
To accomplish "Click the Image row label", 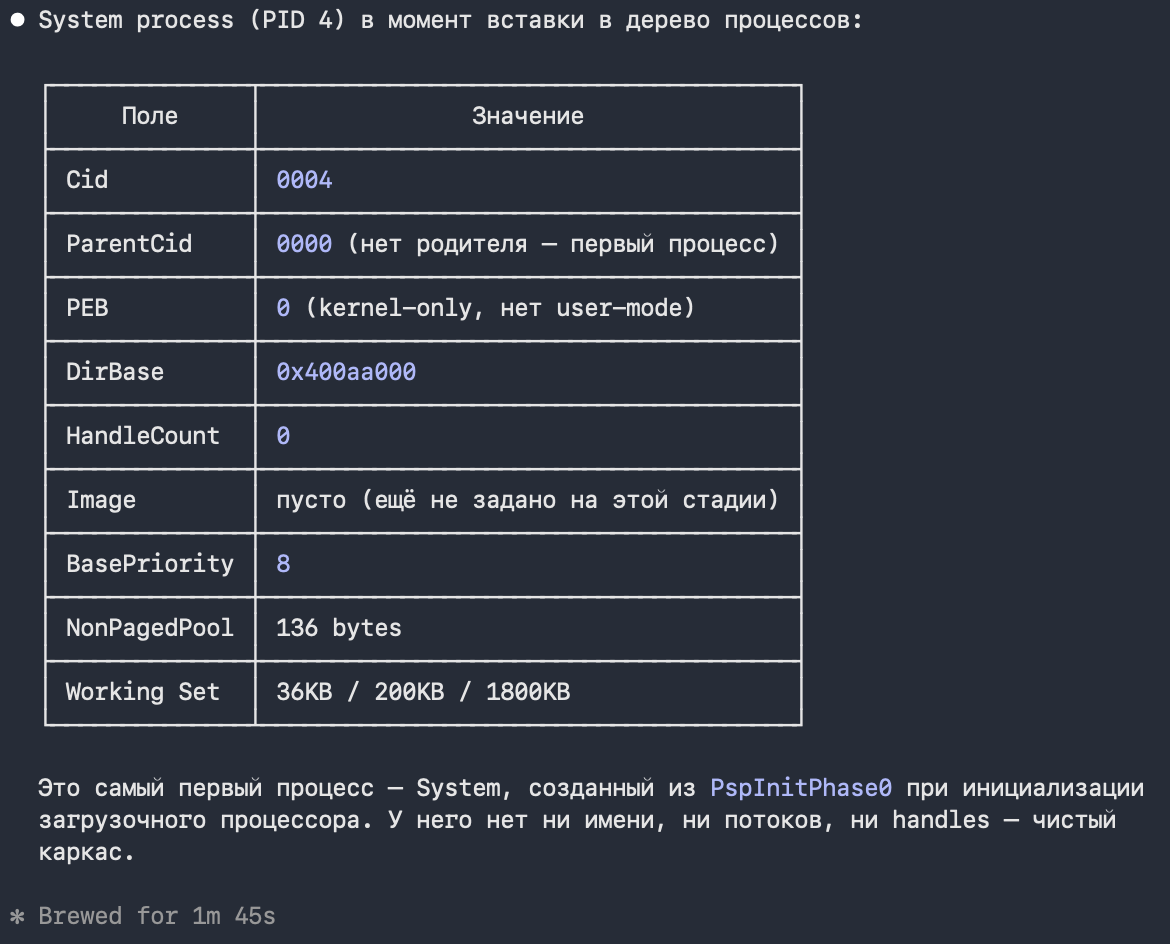I will pos(101,500).
